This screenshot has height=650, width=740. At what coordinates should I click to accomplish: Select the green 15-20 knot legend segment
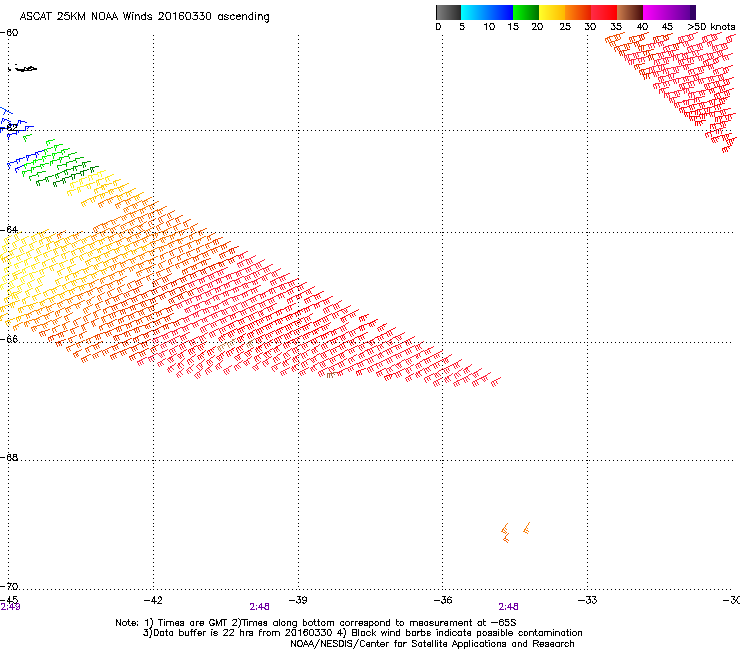pyautogui.click(x=526, y=12)
